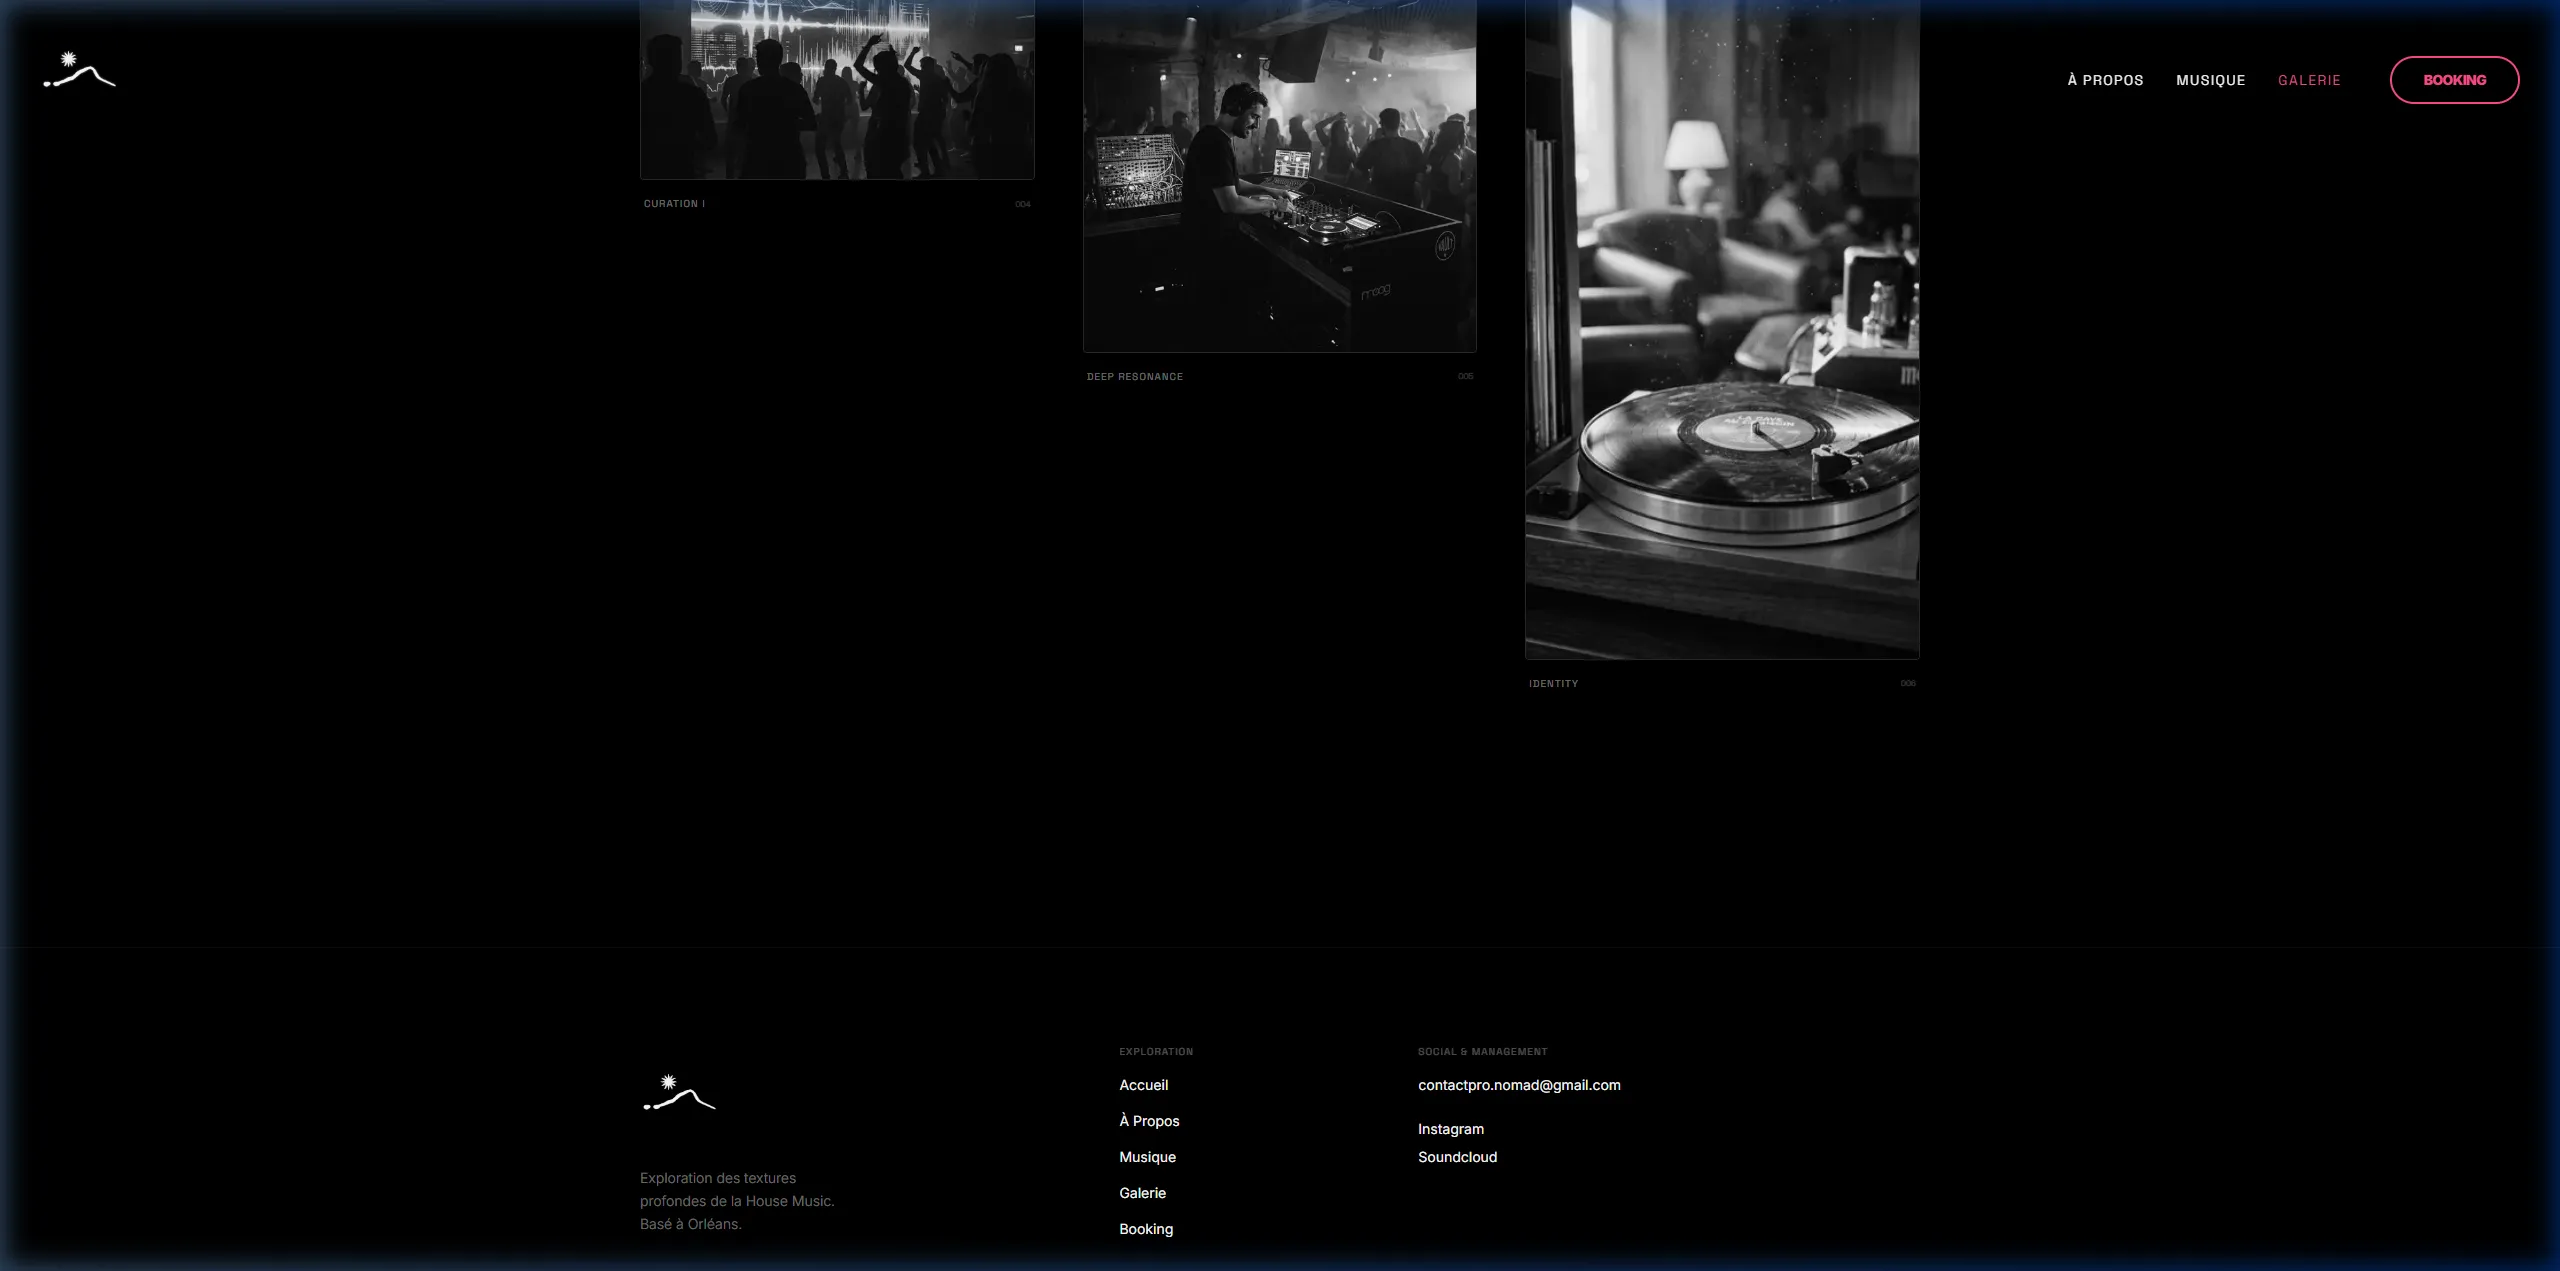Screen dimensions: 2560x1271
Task: Click the footer mountain logo
Action: (679, 1093)
